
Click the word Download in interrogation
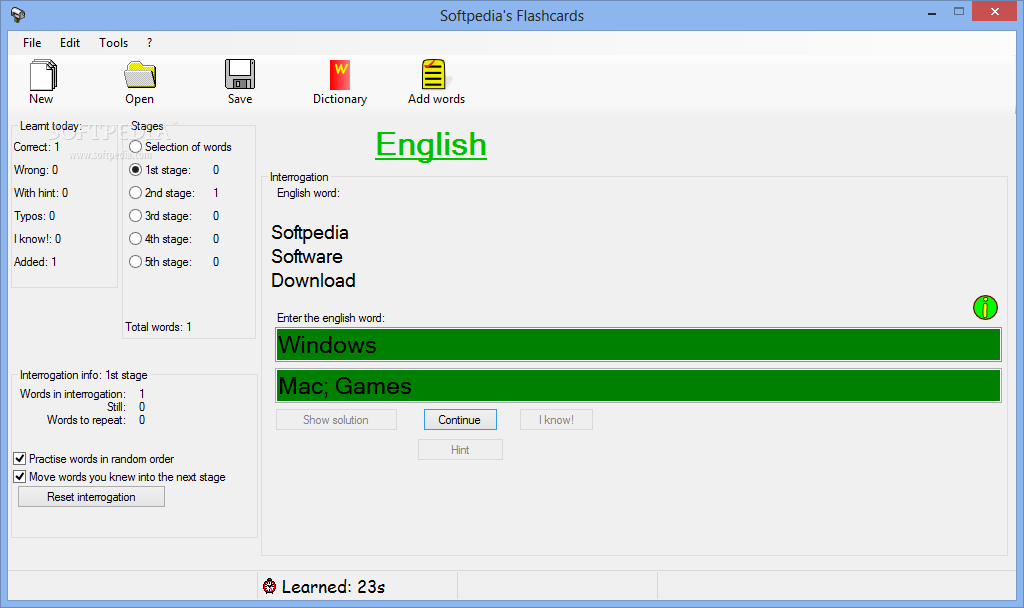313,280
